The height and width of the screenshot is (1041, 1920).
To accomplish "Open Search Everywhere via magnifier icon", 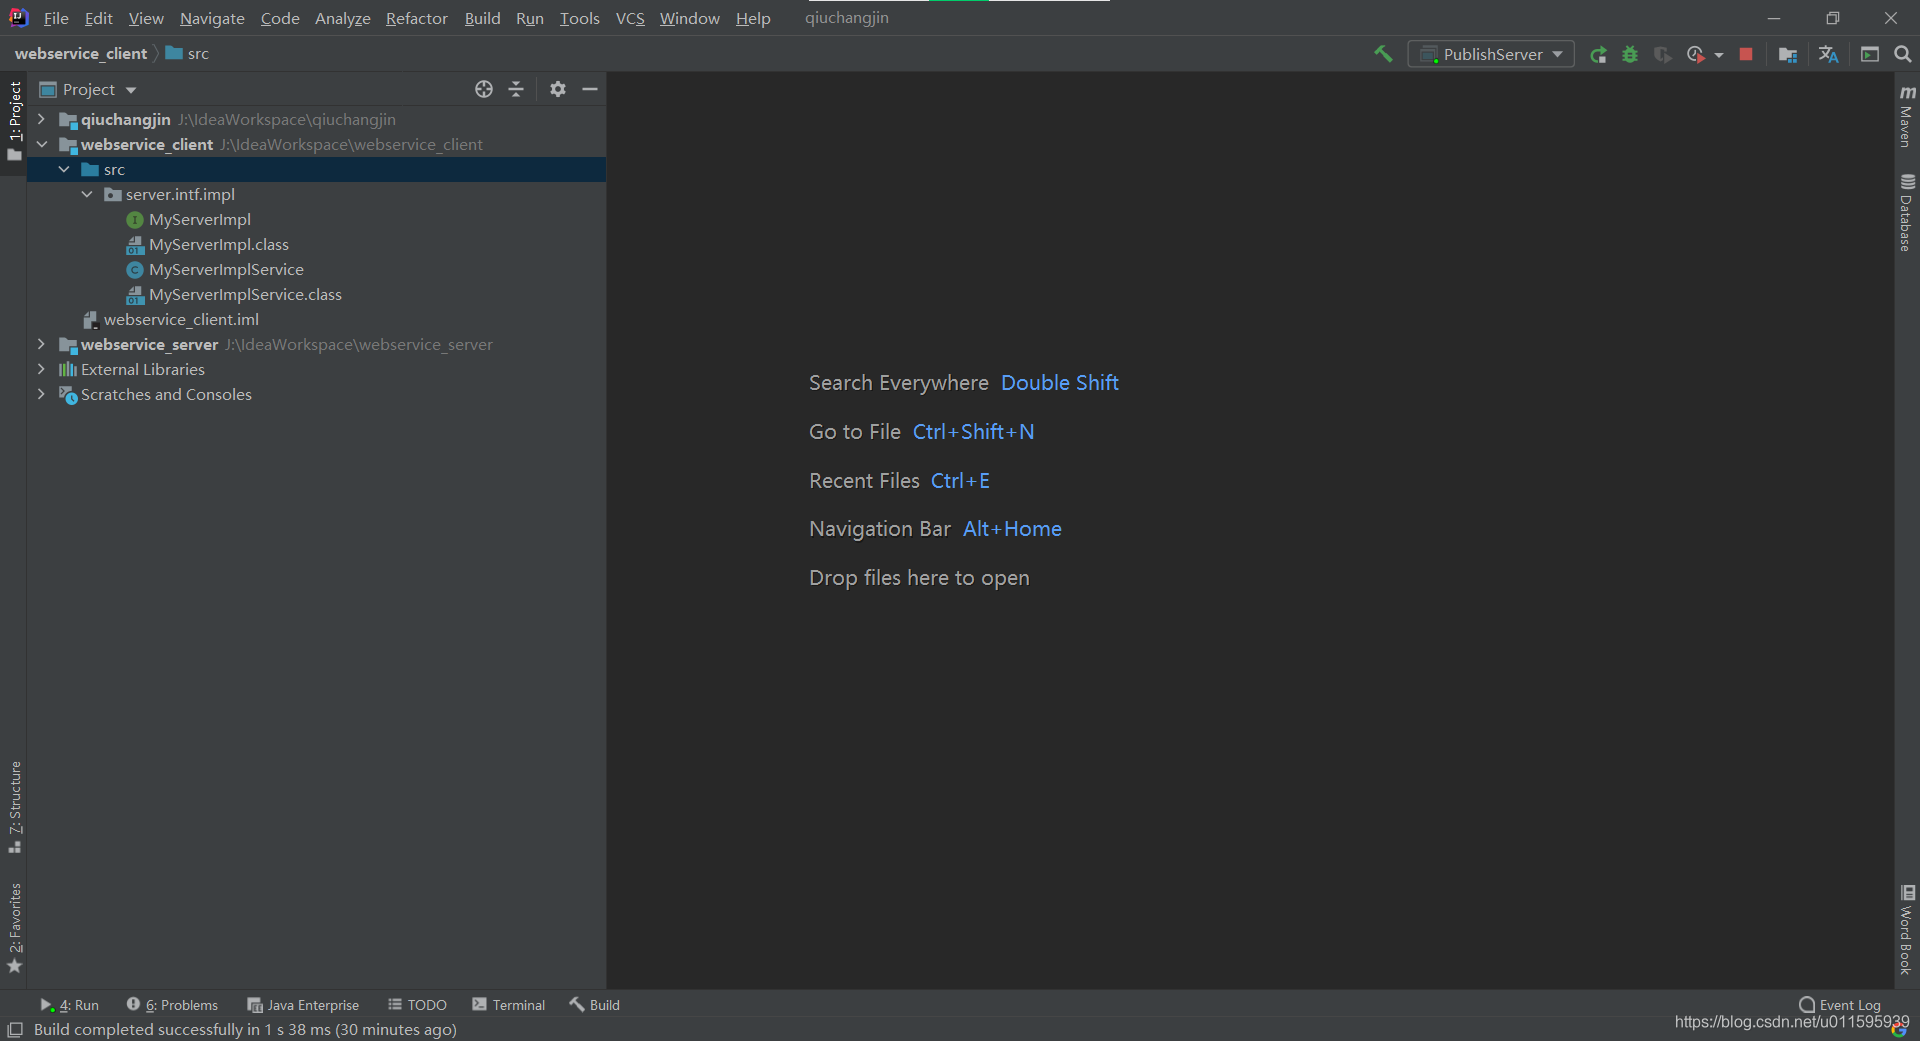I will [x=1904, y=54].
